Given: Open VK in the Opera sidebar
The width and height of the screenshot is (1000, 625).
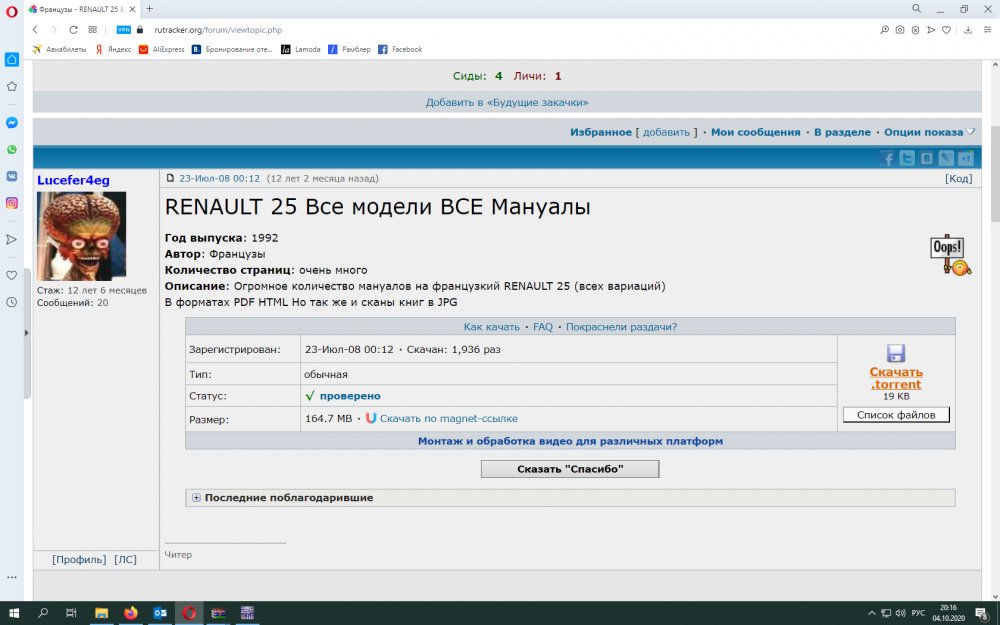Looking at the screenshot, I should (x=11, y=176).
